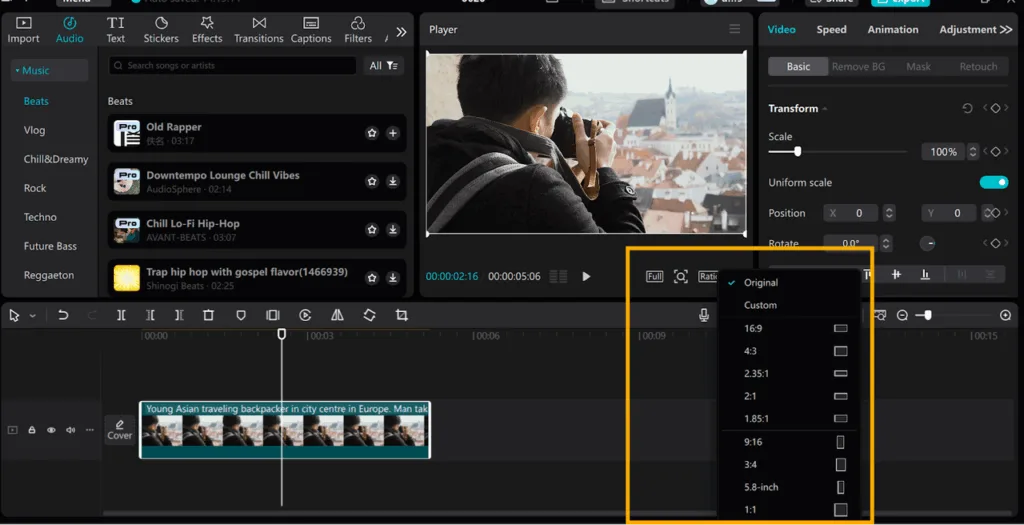The width and height of the screenshot is (1024, 525).
Task: Click the Position Y value field
Action: tap(950, 213)
